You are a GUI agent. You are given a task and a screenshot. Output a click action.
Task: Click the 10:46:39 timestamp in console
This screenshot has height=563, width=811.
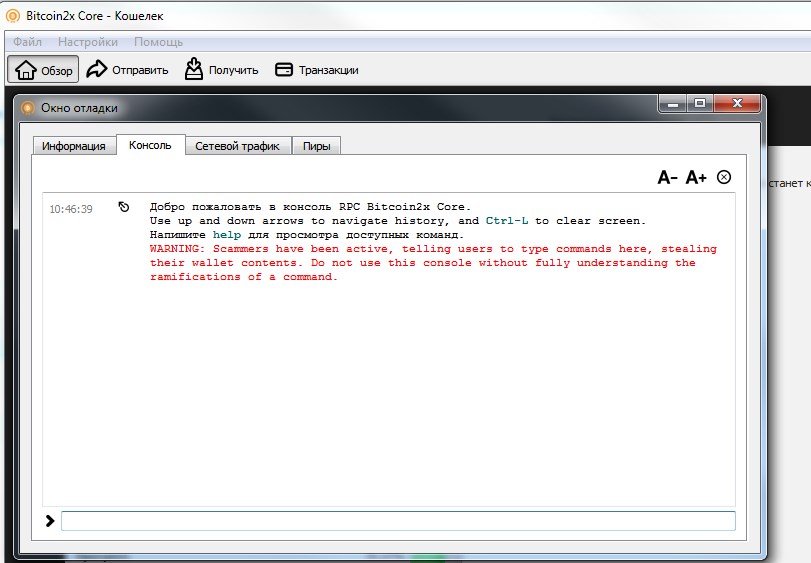(x=71, y=209)
